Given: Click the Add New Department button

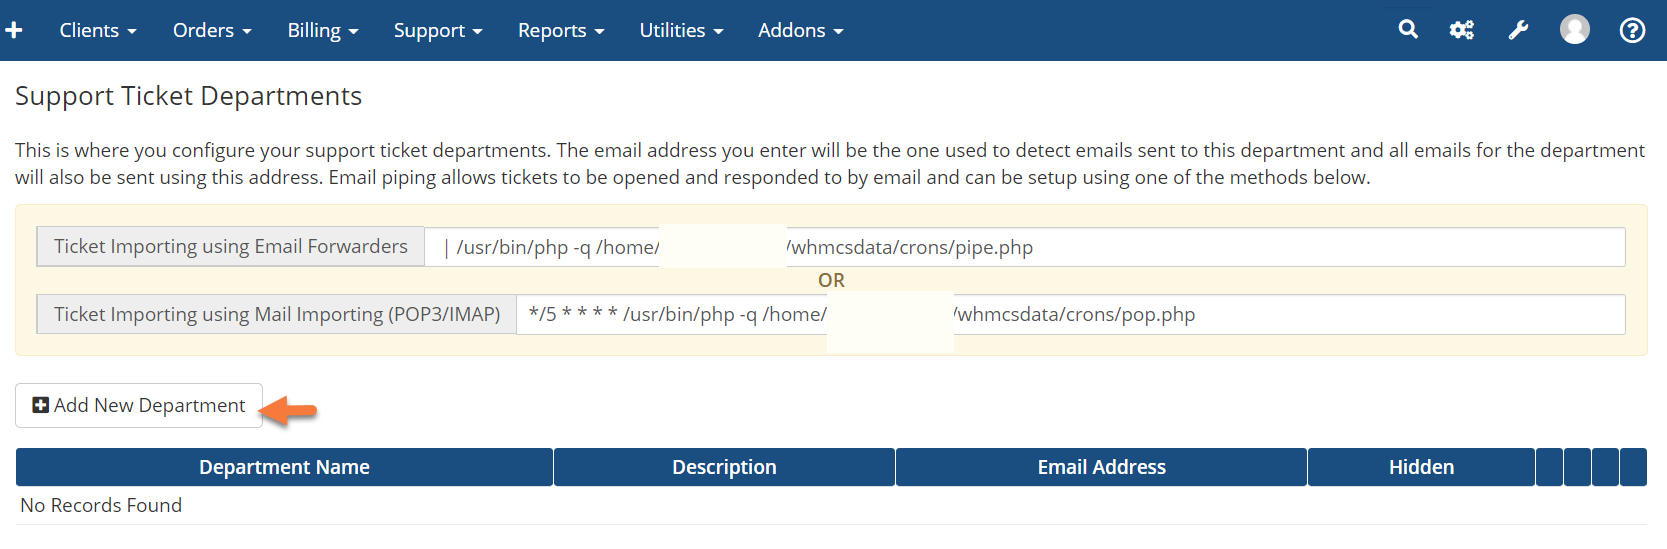Looking at the screenshot, I should 139,405.
